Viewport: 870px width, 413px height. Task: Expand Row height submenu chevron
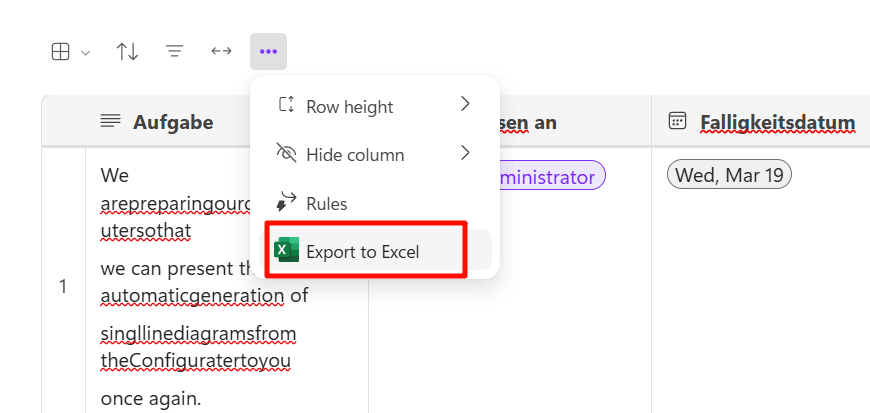(465, 104)
